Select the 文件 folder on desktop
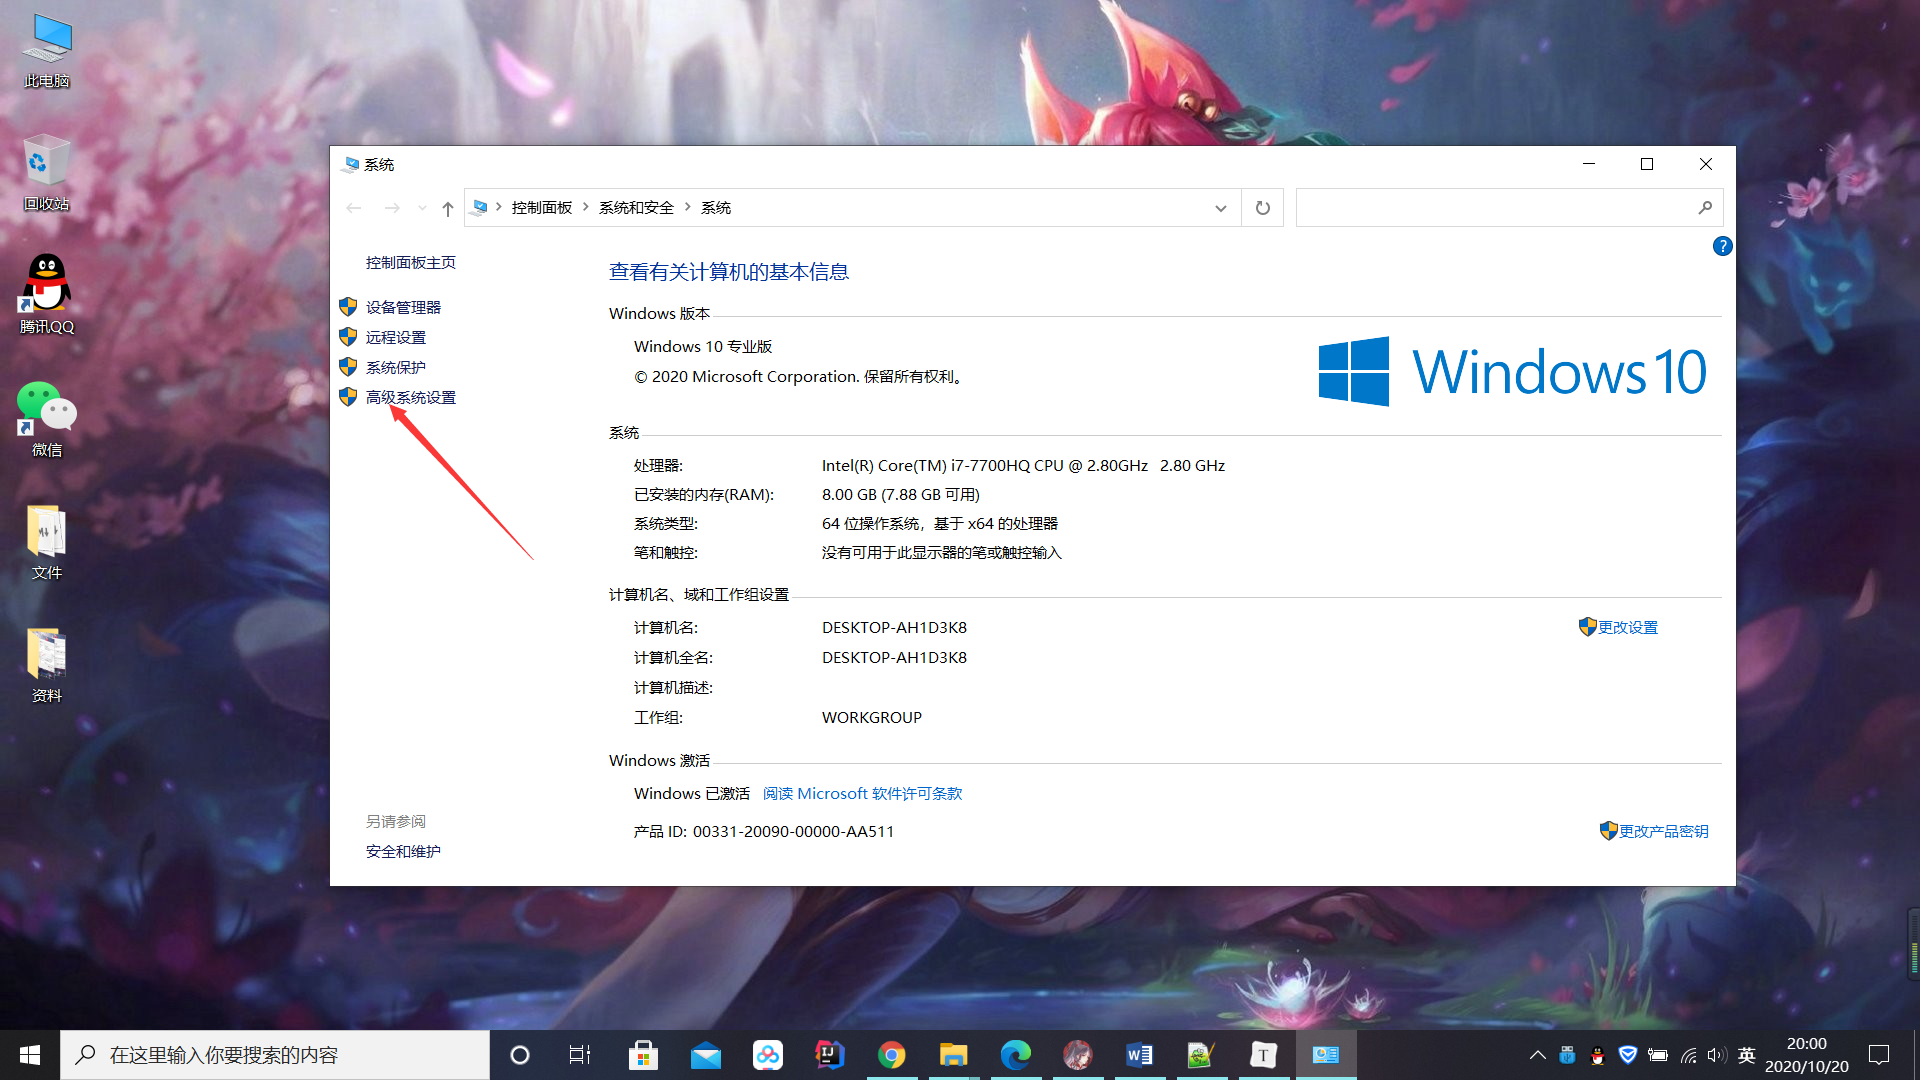This screenshot has width=1920, height=1080. click(47, 543)
